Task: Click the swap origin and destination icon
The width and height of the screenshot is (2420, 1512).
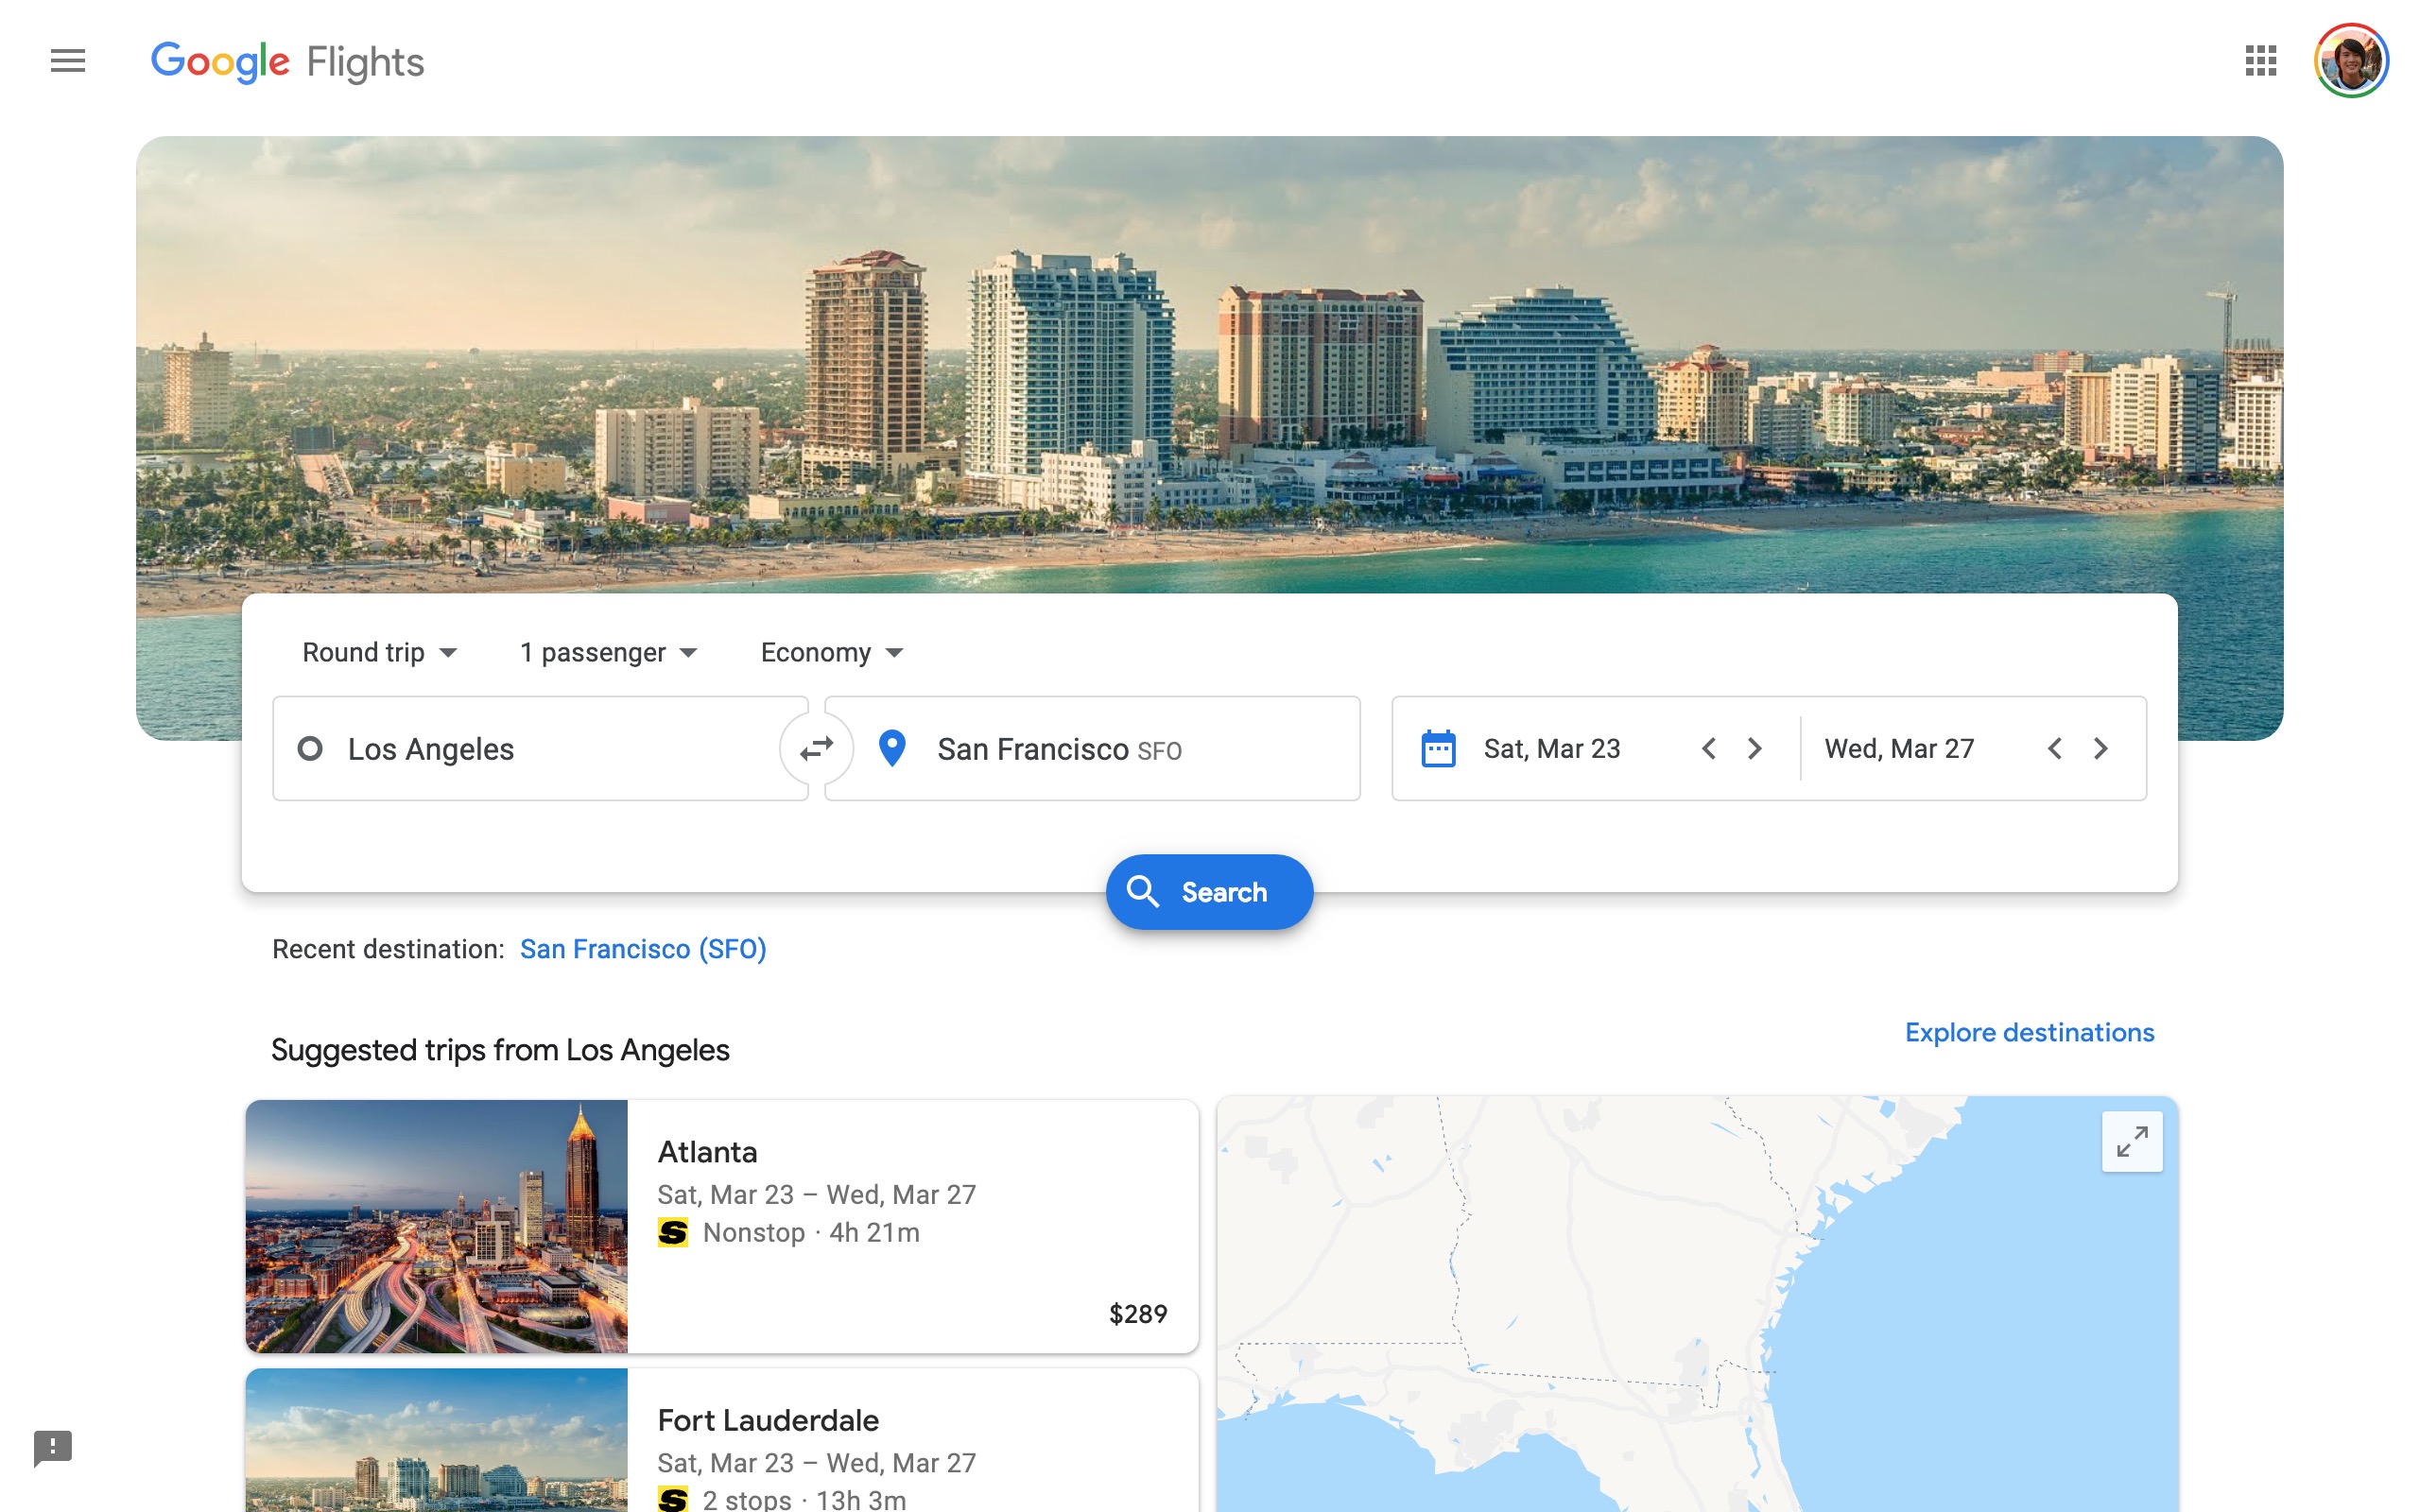Action: tap(817, 747)
